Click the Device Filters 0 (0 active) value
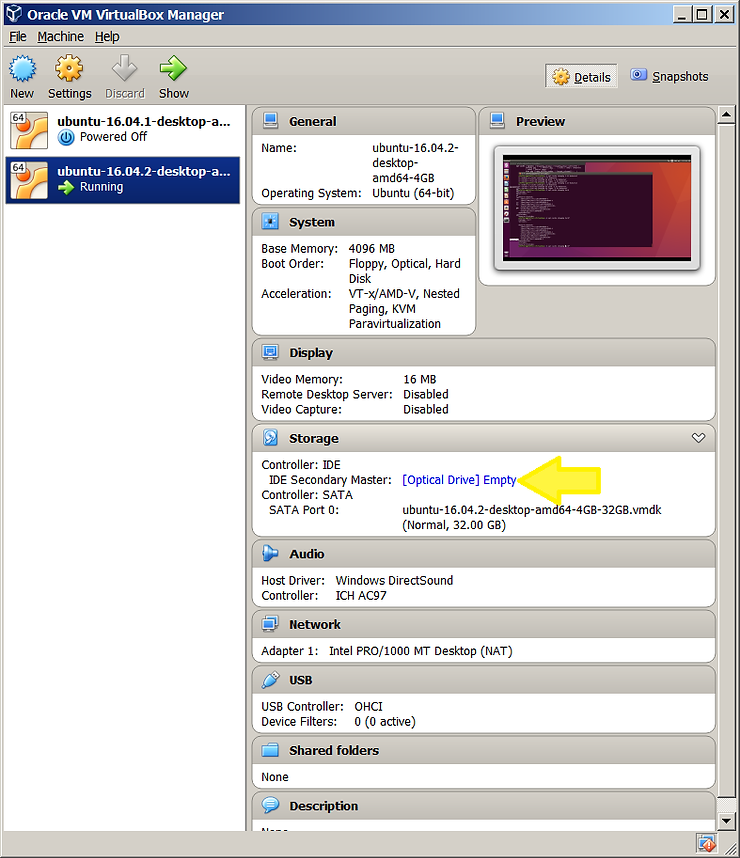 [385, 722]
